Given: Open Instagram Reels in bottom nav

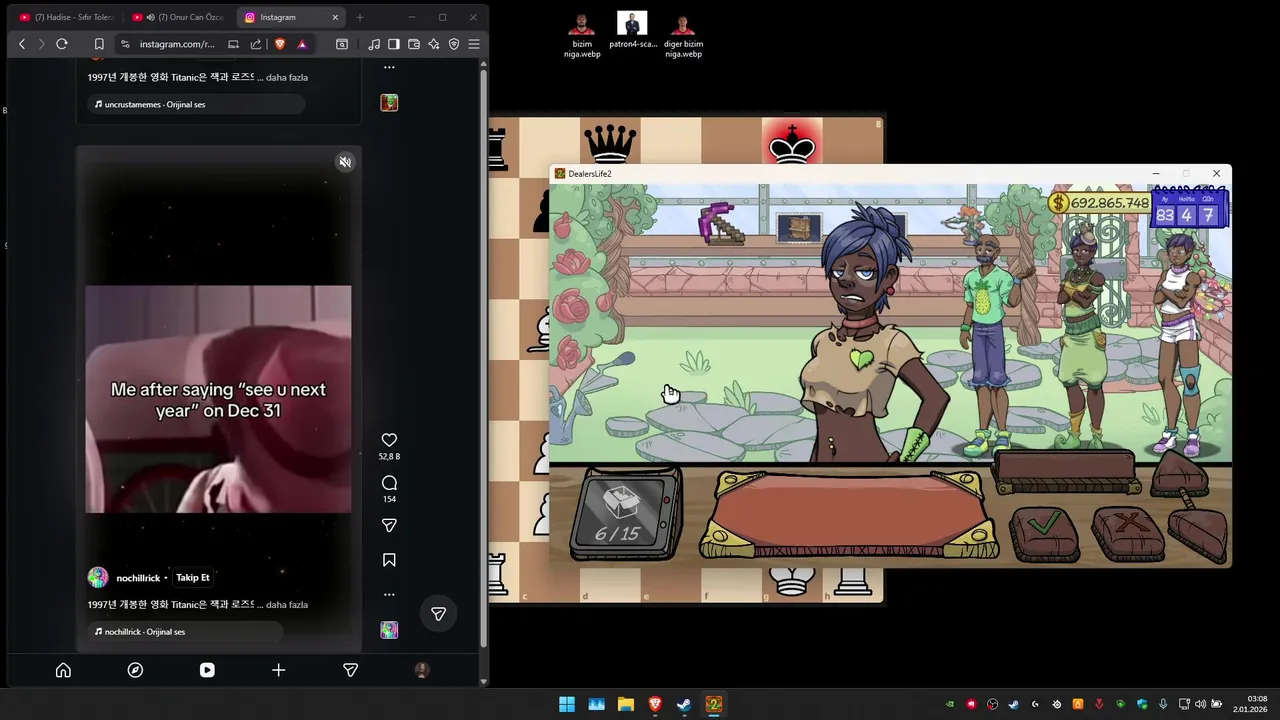Looking at the screenshot, I should [x=207, y=670].
